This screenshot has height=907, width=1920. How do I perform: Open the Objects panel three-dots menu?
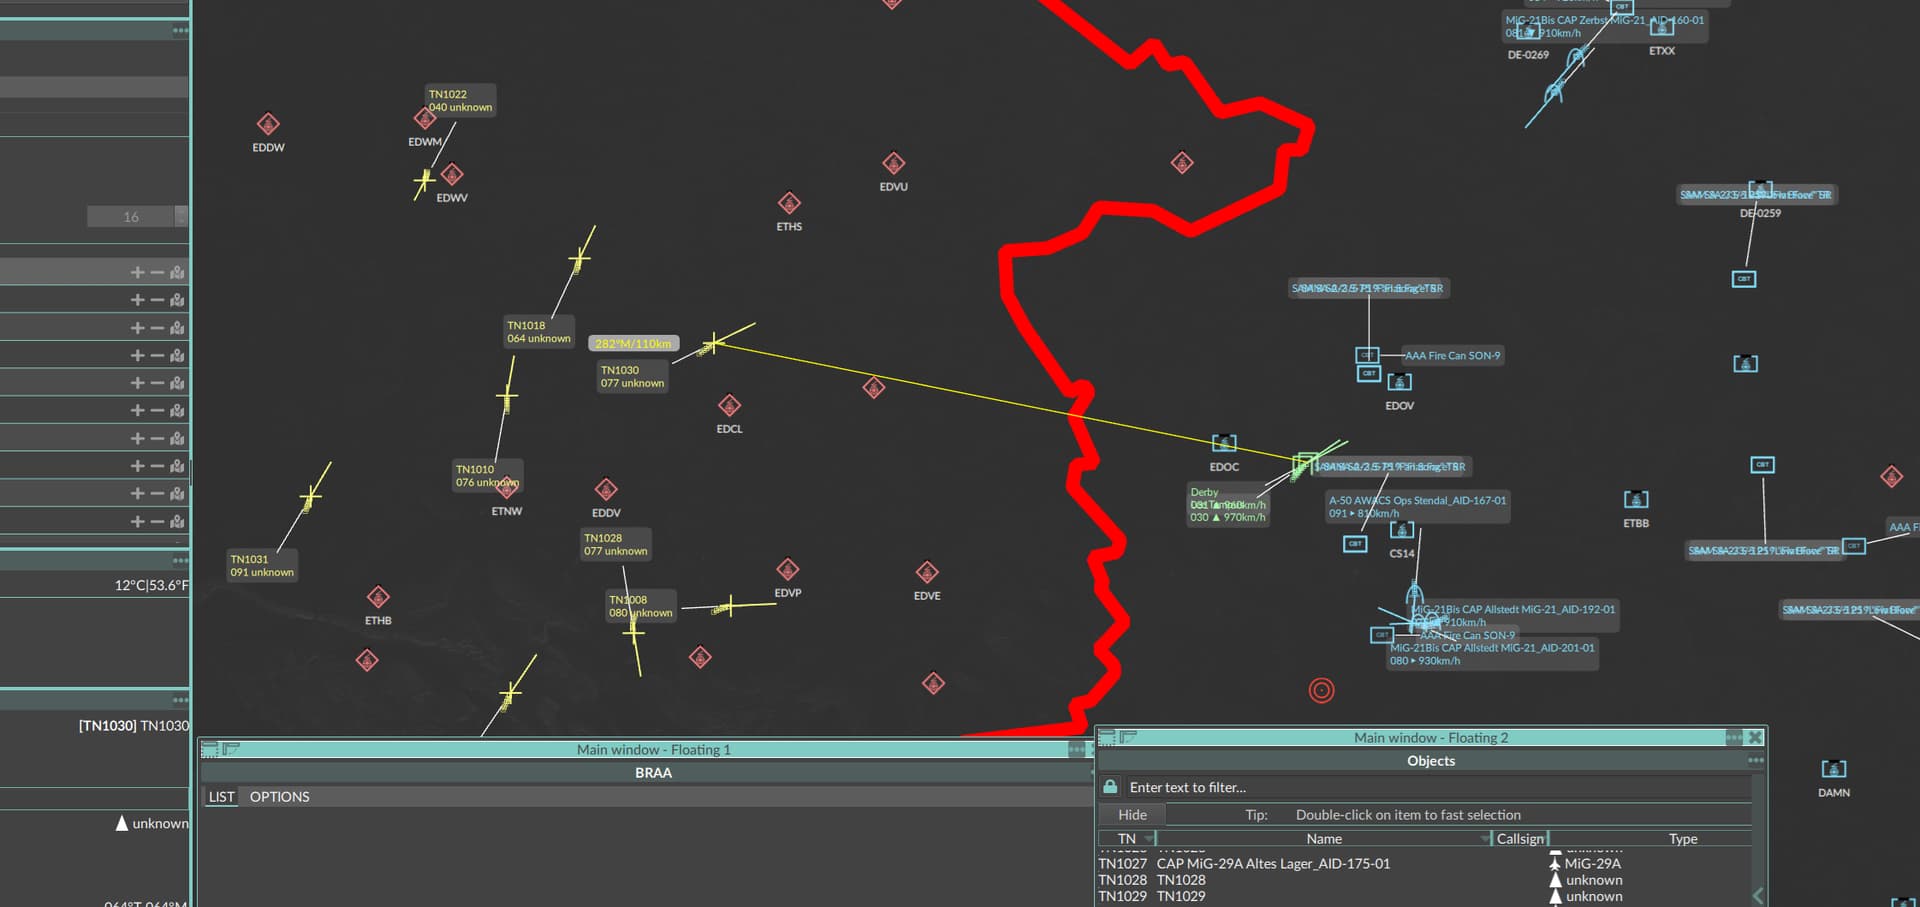(x=1755, y=761)
